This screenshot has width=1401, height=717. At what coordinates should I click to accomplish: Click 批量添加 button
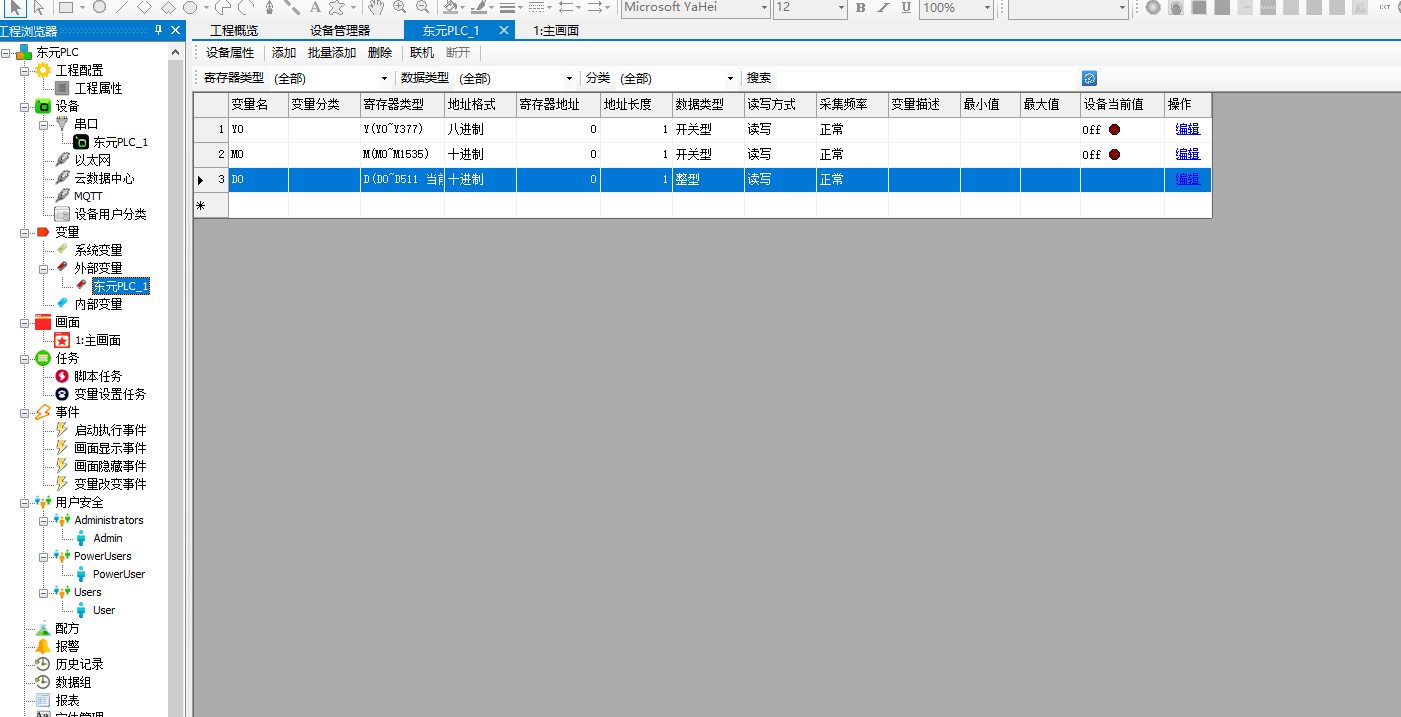pyautogui.click(x=332, y=52)
